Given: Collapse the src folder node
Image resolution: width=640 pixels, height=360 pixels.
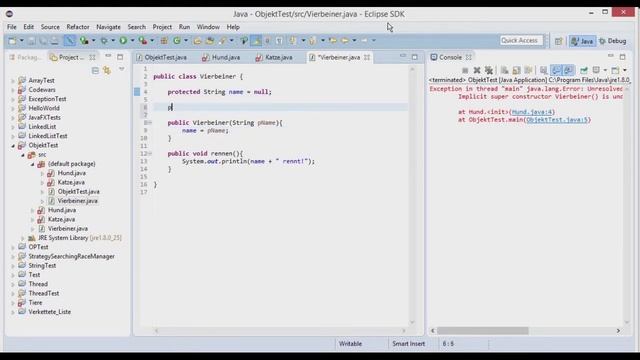Looking at the screenshot, I should coord(23,155).
